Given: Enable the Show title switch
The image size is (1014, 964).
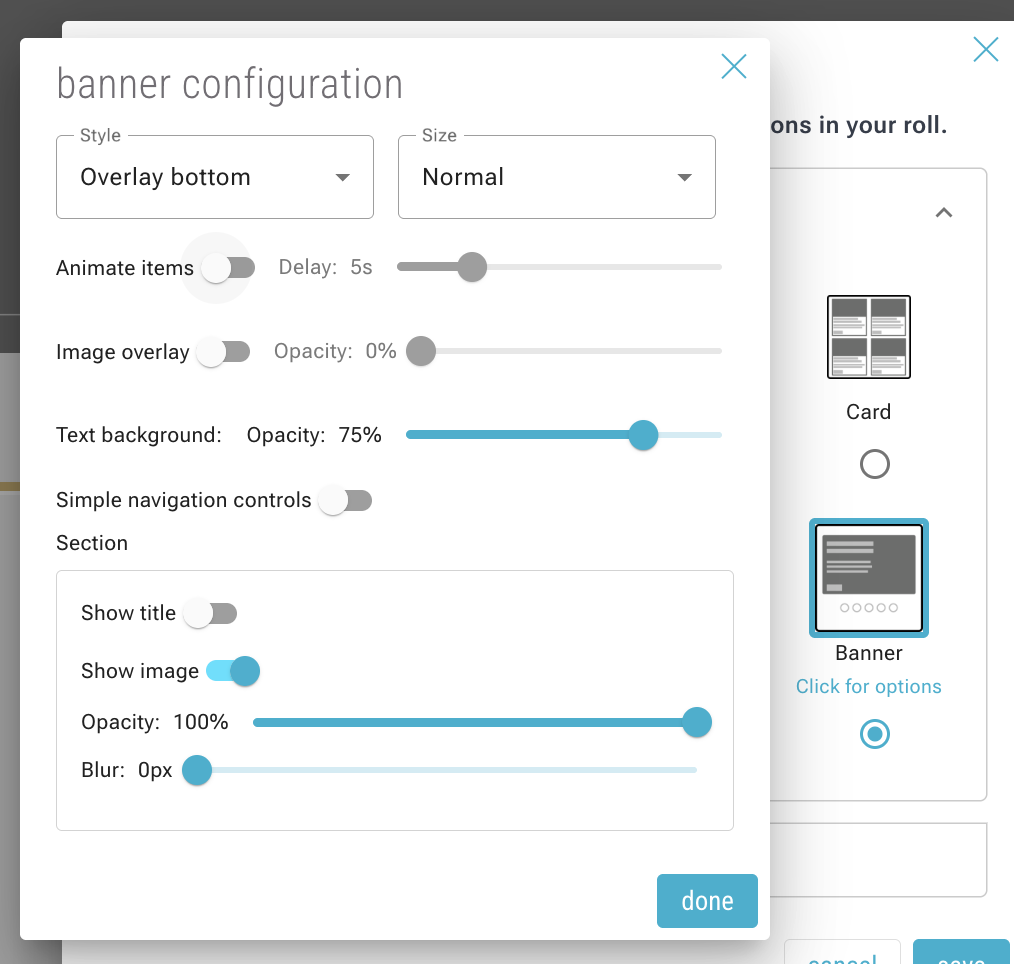Looking at the screenshot, I should pos(209,613).
